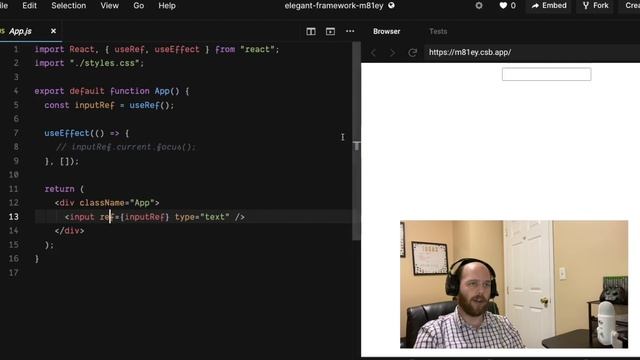The image size is (640, 360).
Task: Focus the text input in preview
Action: coord(547,74)
